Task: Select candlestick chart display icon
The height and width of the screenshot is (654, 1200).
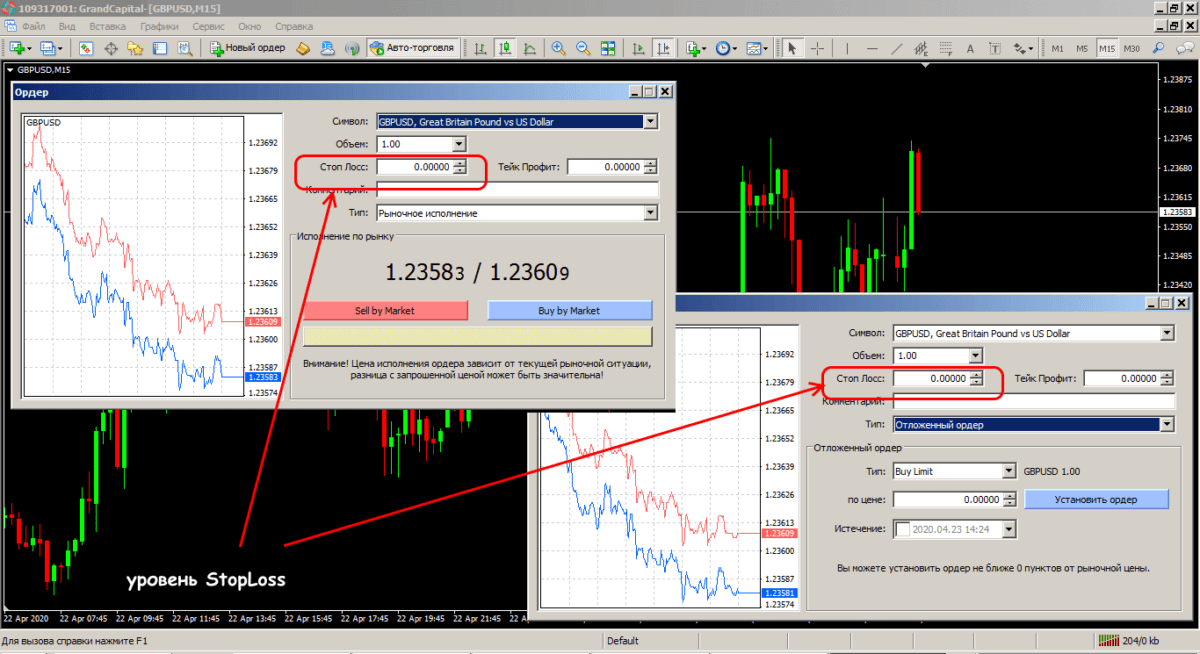Action: [x=504, y=47]
